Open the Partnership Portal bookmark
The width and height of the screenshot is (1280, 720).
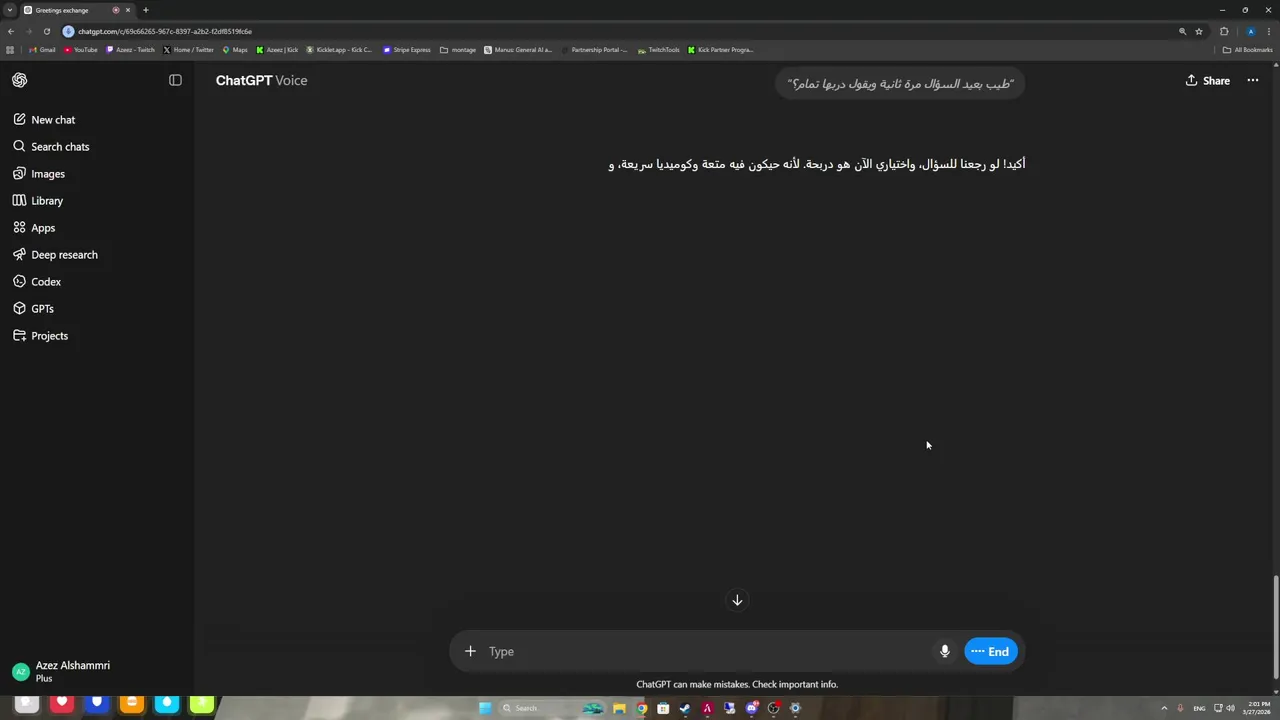coord(594,50)
